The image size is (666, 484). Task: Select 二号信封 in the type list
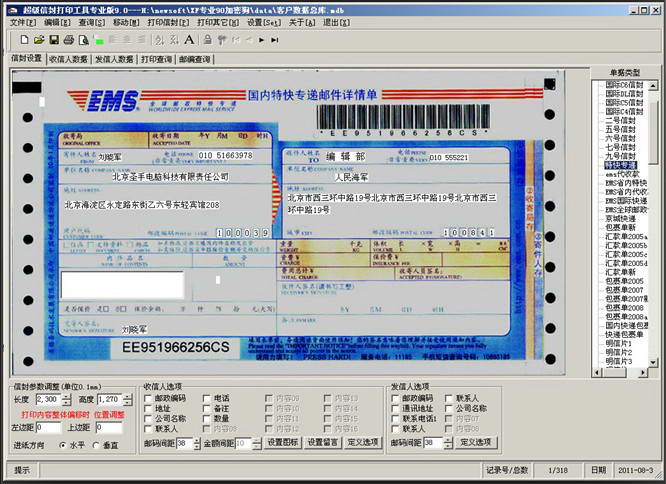point(620,121)
